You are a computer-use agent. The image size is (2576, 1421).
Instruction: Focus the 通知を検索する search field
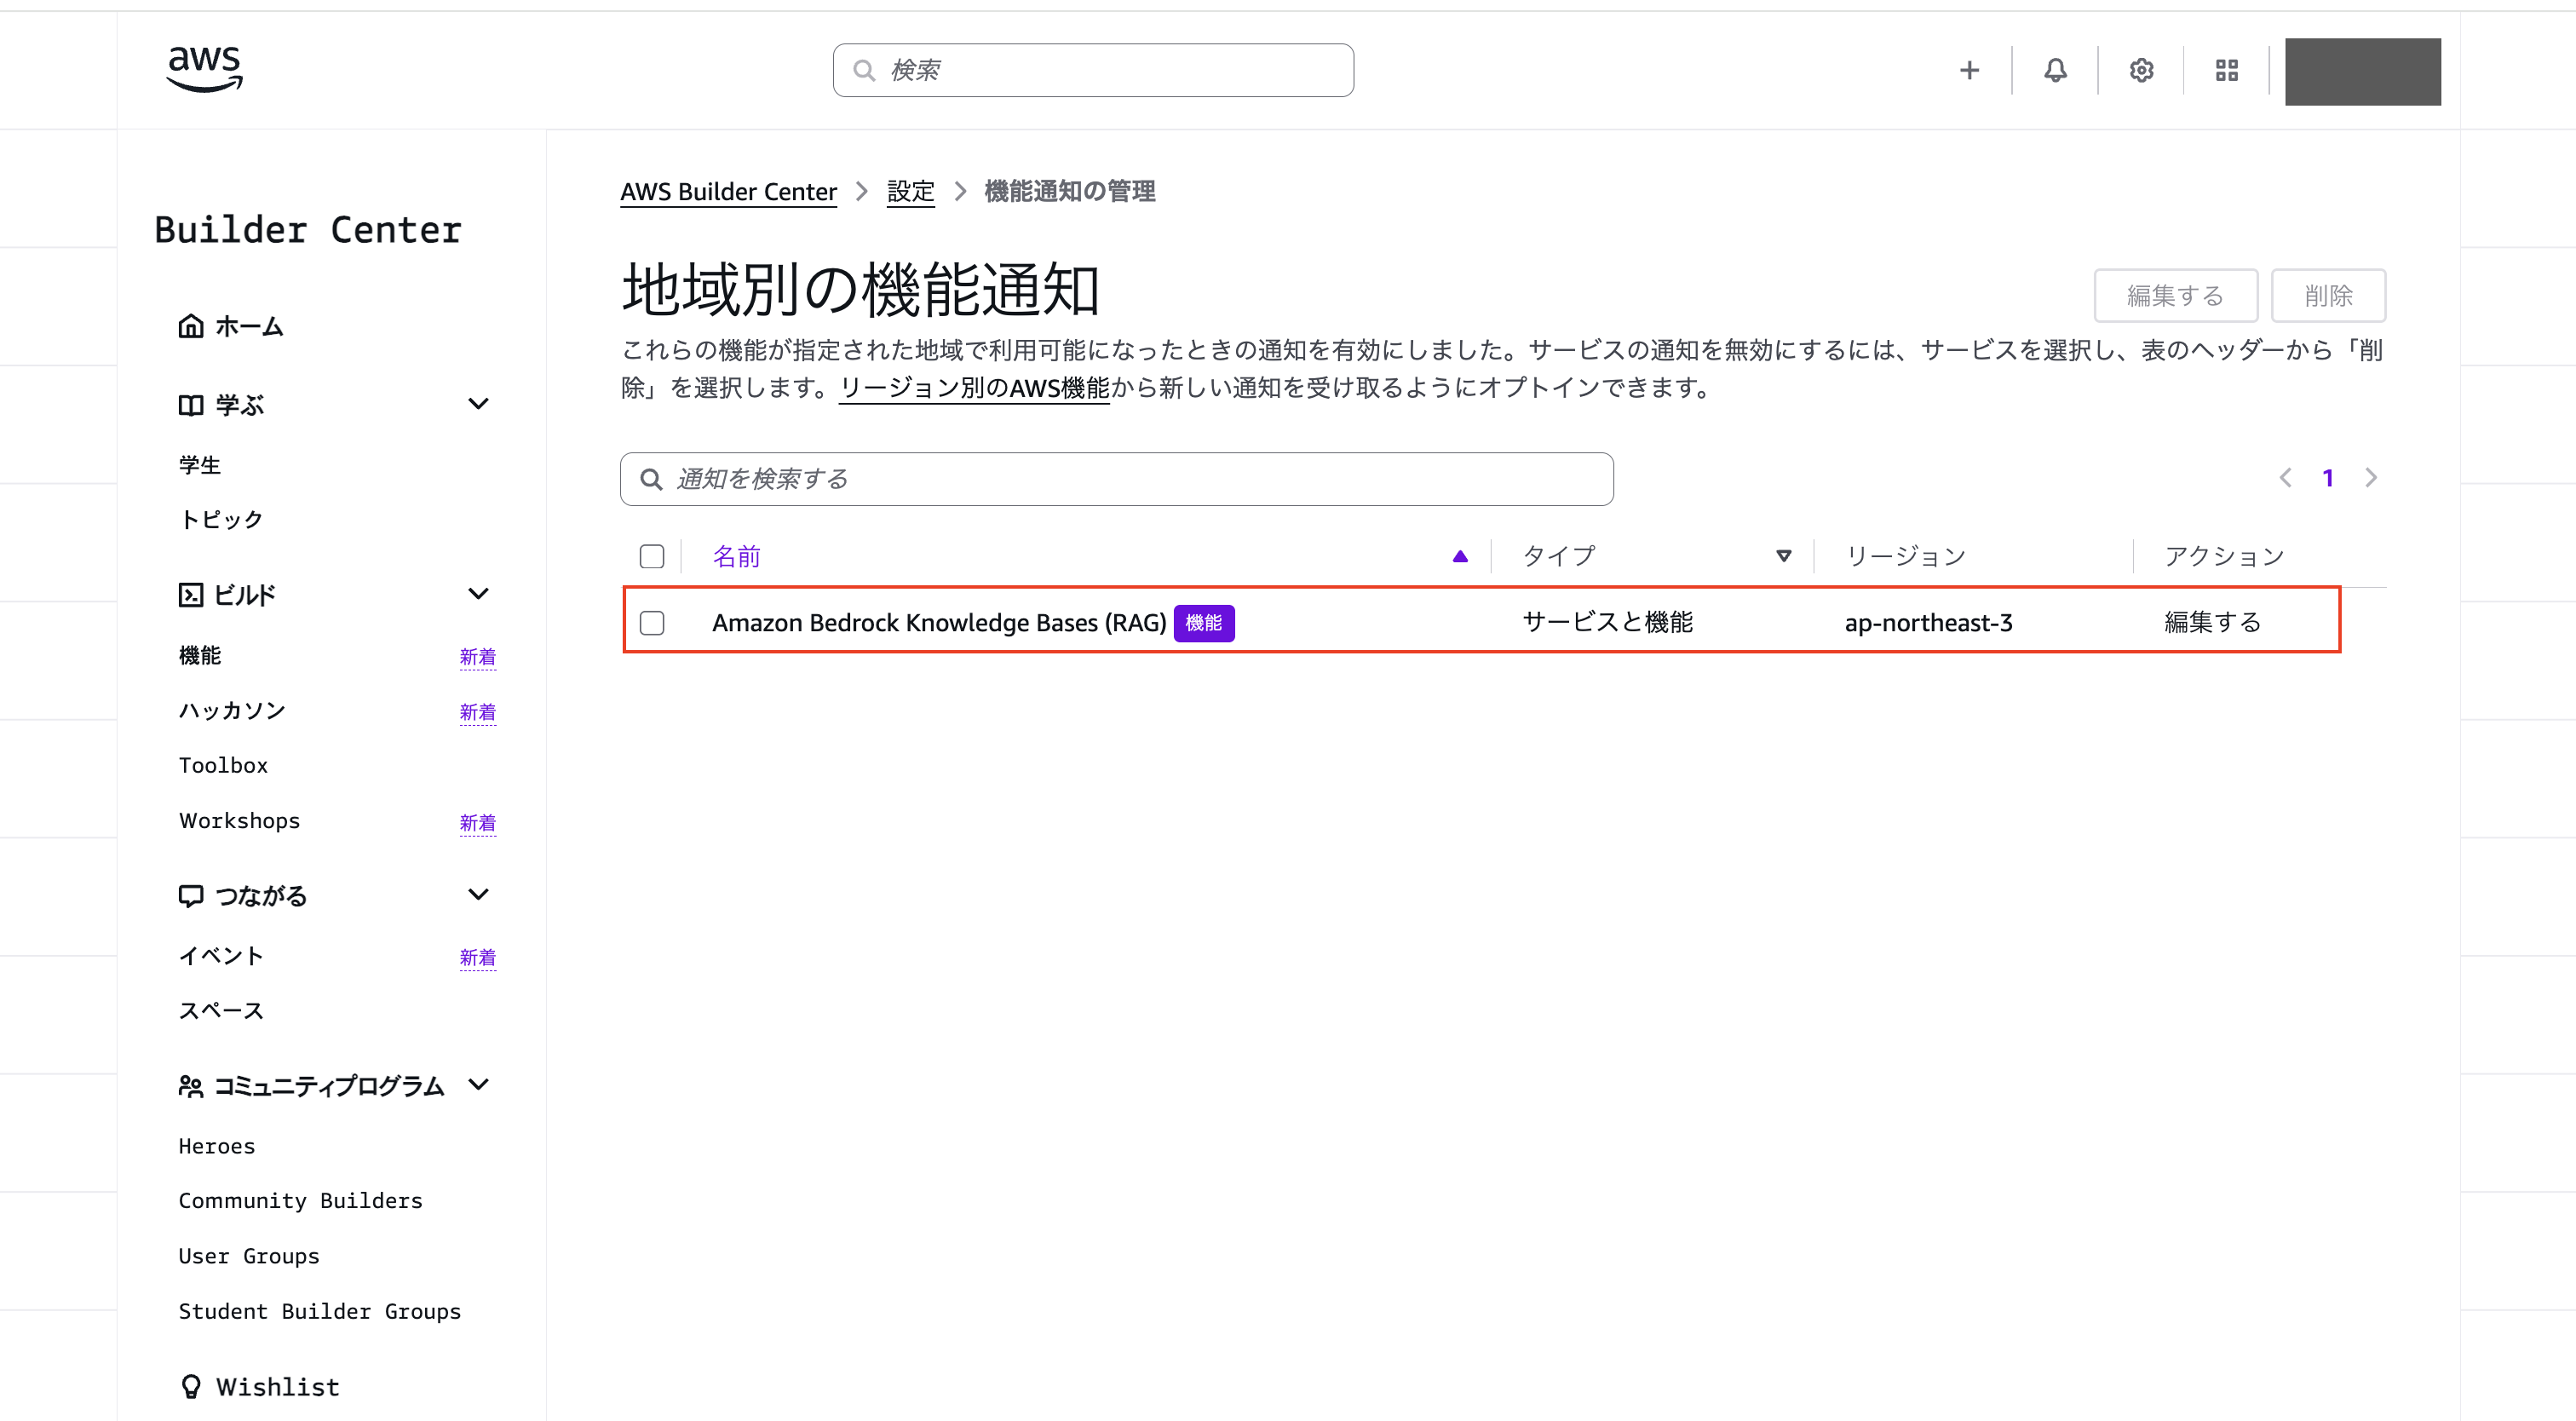(1116, 479)
